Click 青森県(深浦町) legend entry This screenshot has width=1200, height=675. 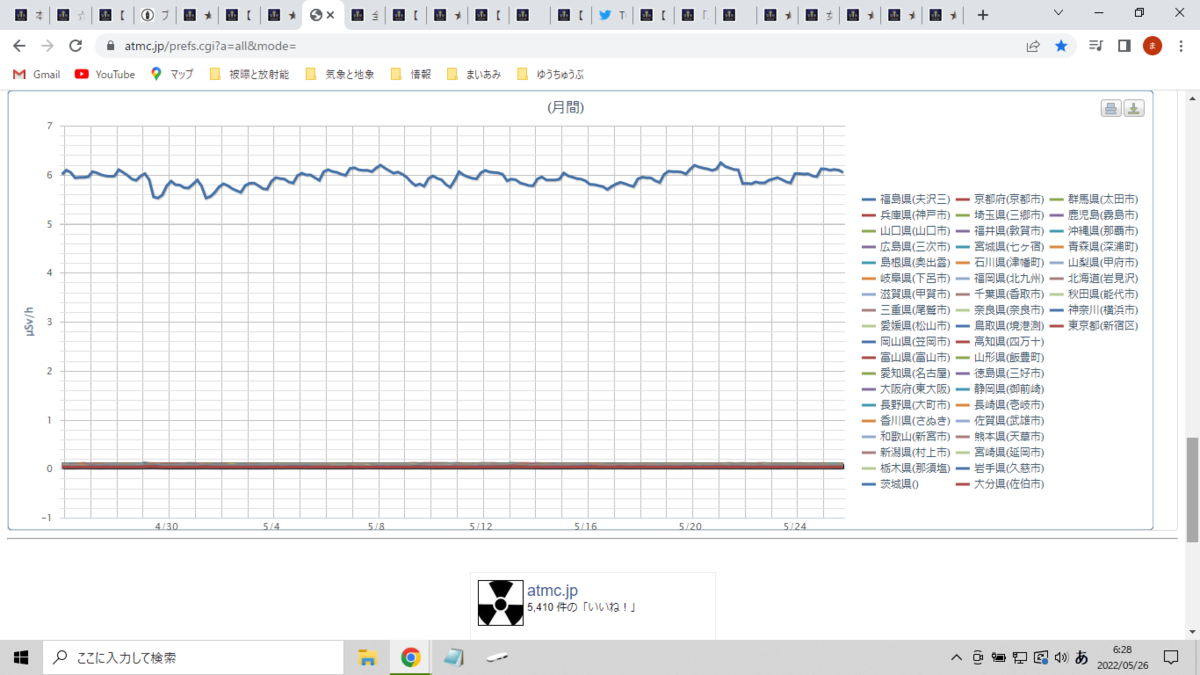[1093, 247]
